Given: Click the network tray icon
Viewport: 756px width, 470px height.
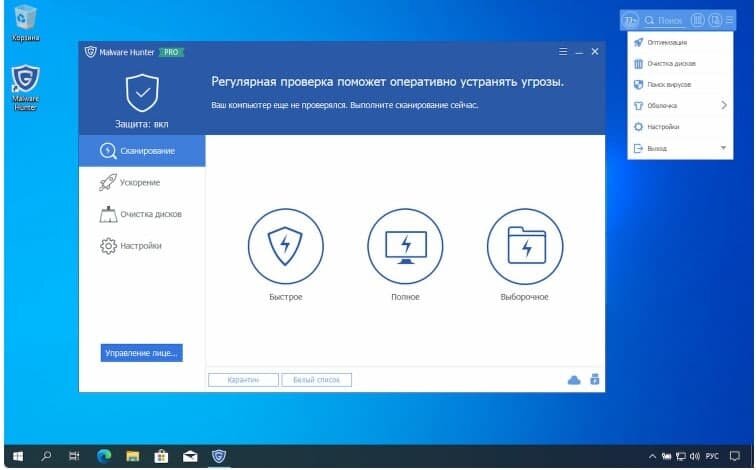Looking at the screenshot, I should pyautogui.click(x=680, y=456).
